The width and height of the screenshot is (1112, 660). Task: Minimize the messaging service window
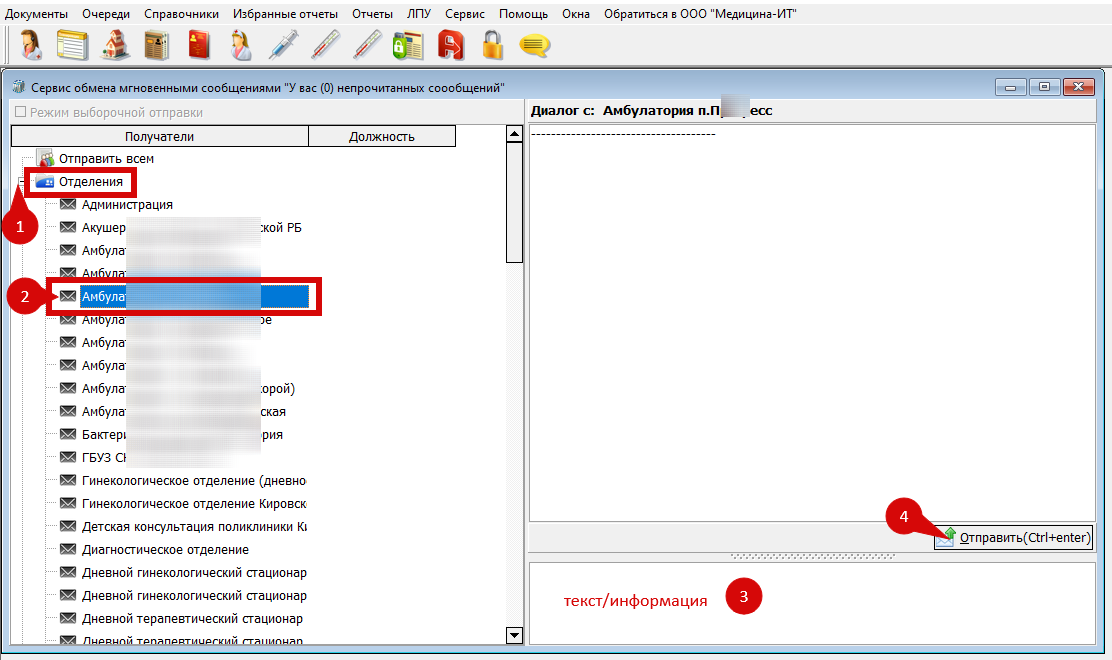coord(1011,86)
